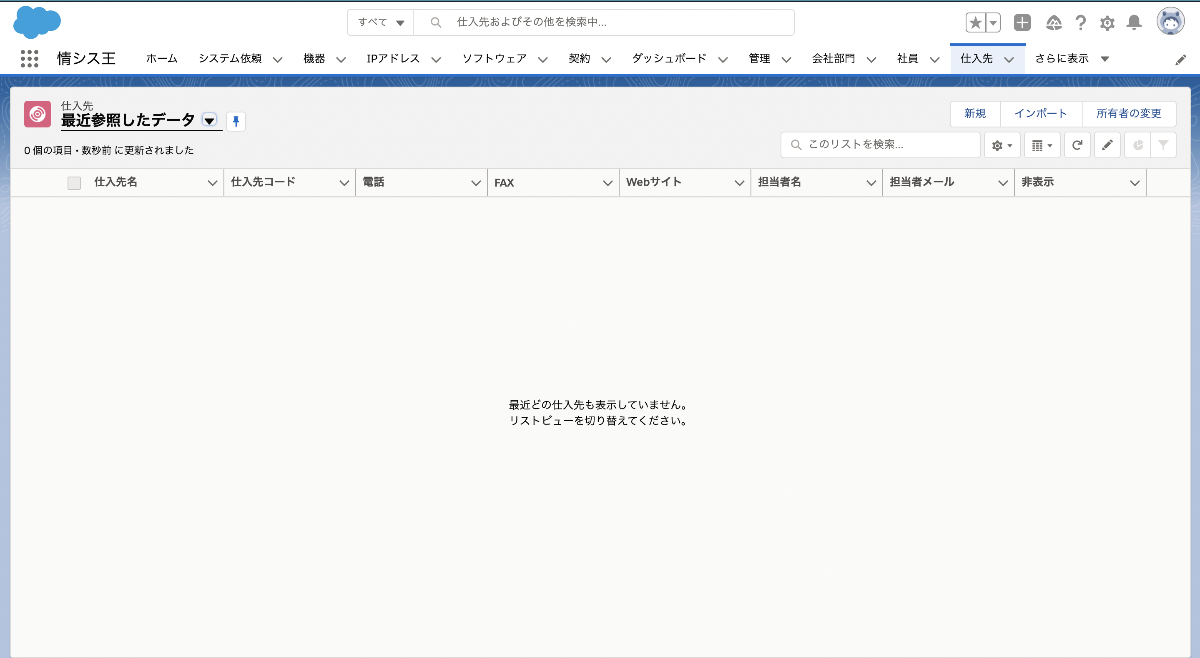Click the search magnifier in global search
Image resolution: width=1200 pixels, height=658 pixels.
[x=436, y=22]
